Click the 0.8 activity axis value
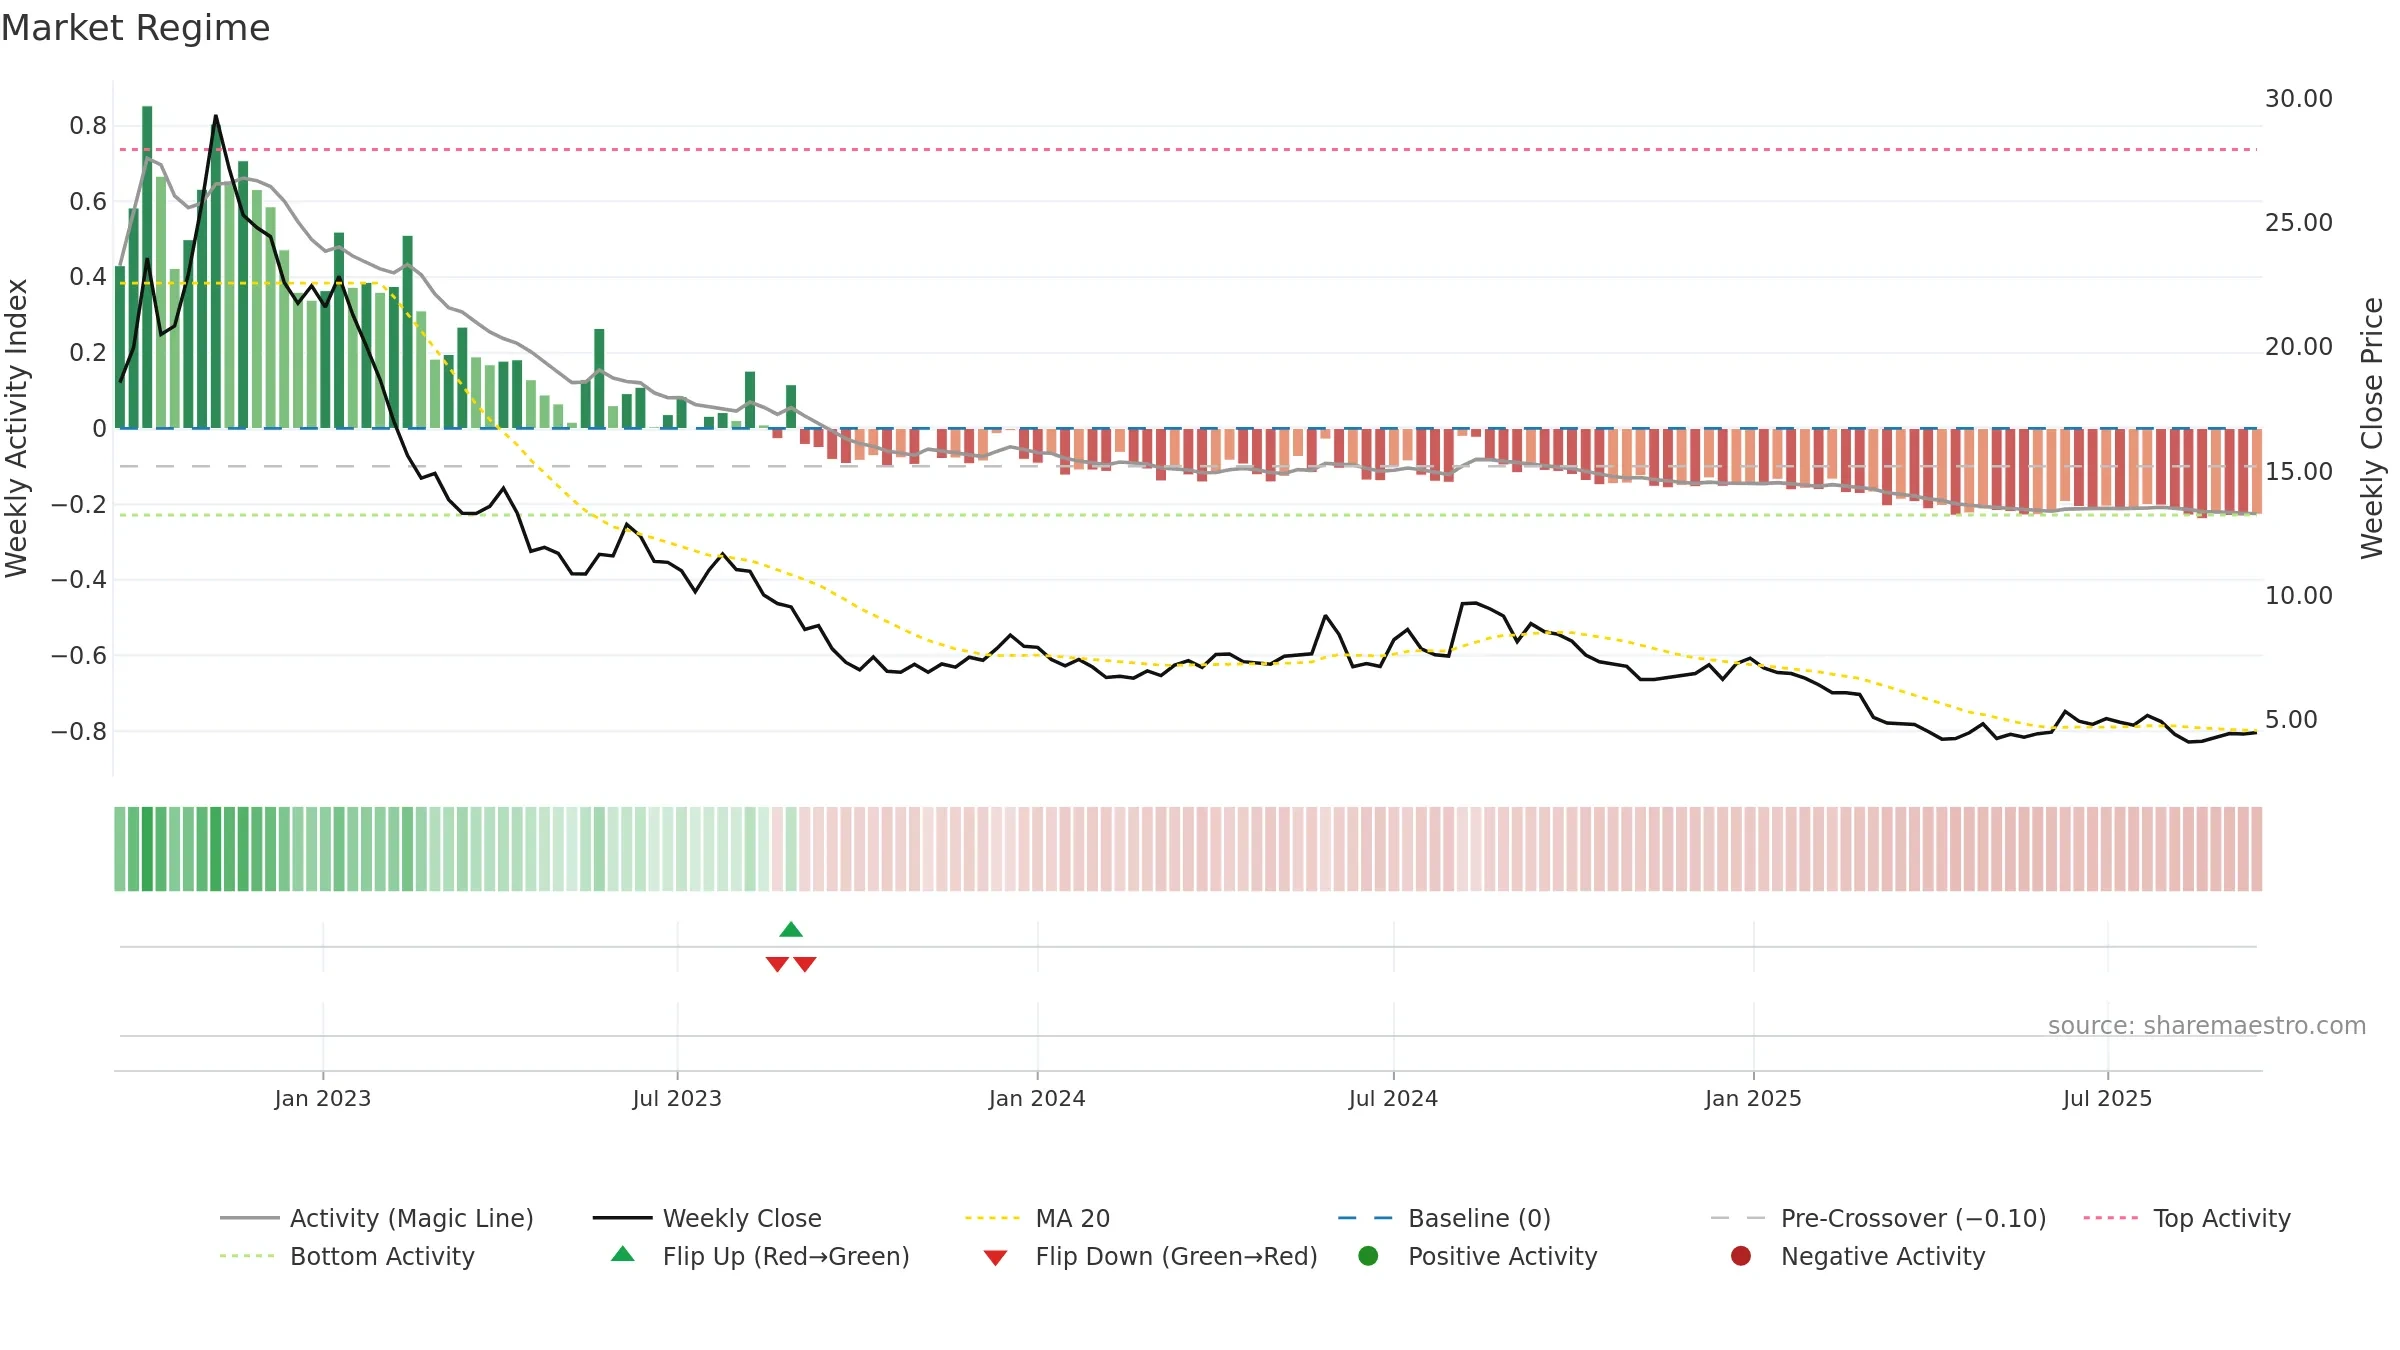 [88, 126]
